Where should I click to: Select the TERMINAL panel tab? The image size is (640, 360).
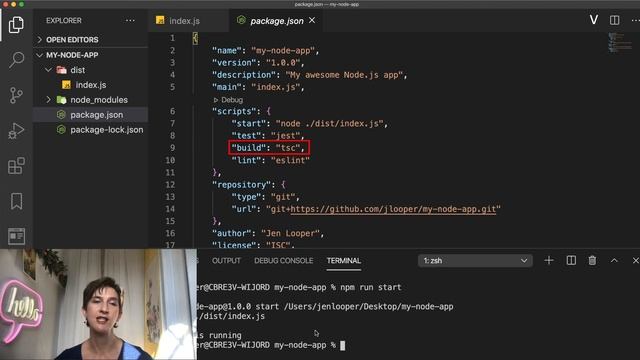pyautogui.click(x=344, y=260)
